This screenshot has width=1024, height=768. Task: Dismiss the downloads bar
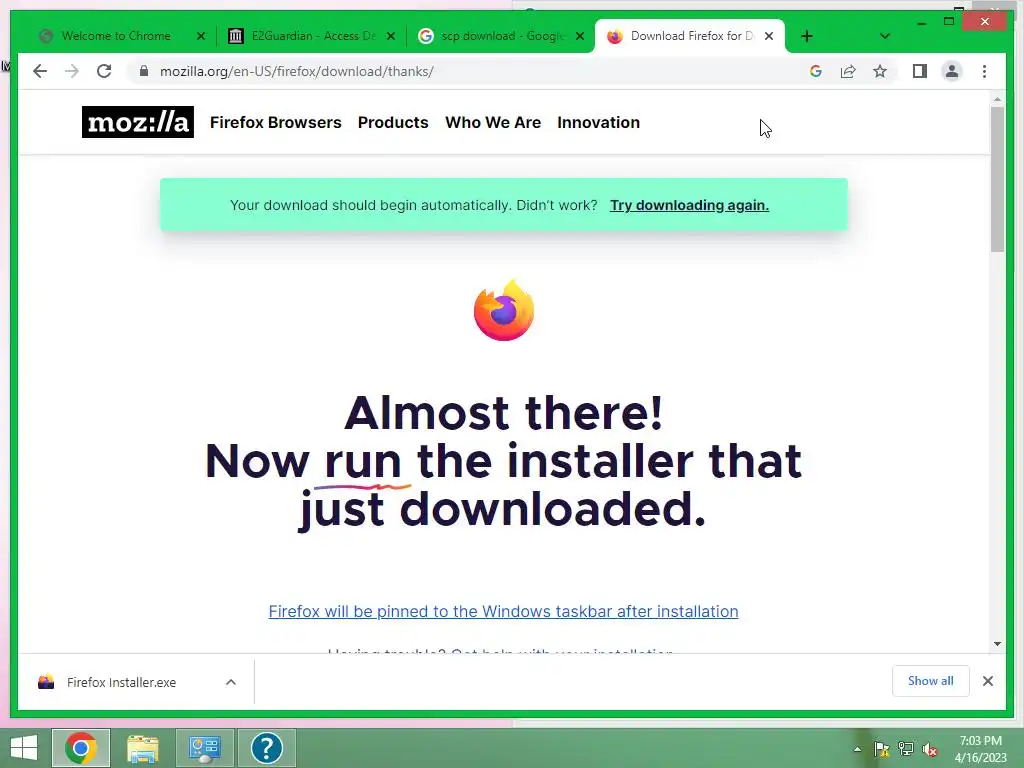[987, 681]
